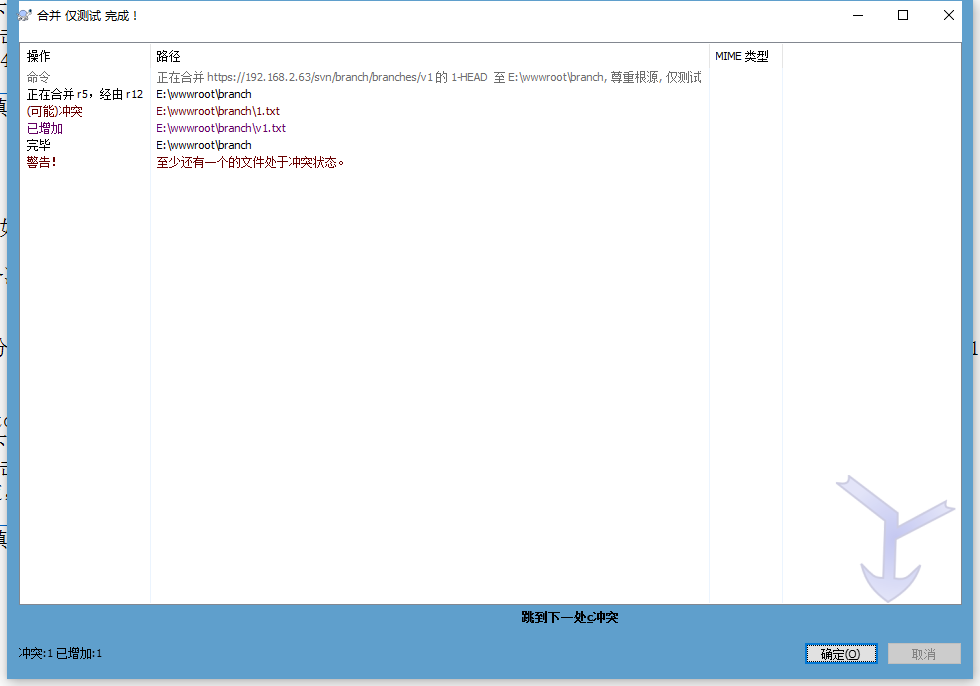
Task: Click the warning text 至少还有一个的文件处于冲突状态
Action: tap(250, 162)
